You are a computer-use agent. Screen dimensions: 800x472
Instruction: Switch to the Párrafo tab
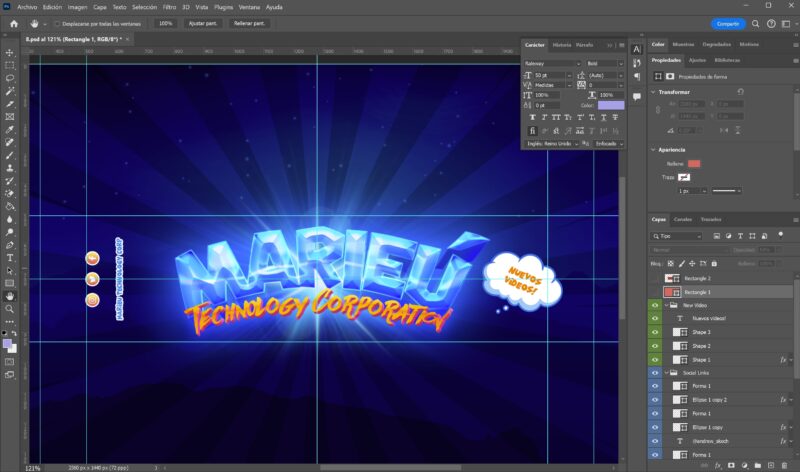(x=585, y=45)
